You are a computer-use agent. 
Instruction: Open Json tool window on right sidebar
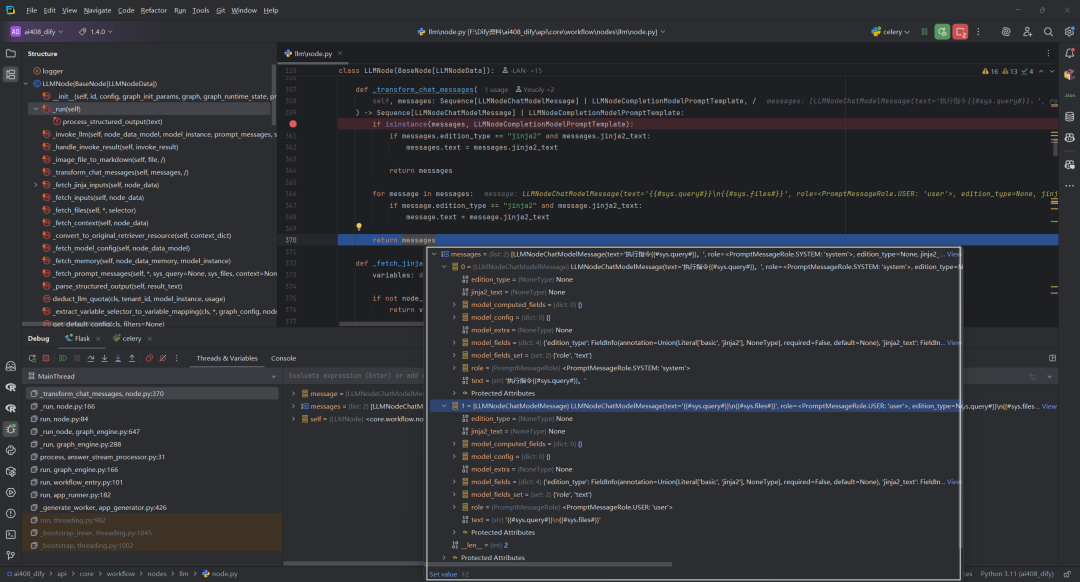tap(1069, 95)
